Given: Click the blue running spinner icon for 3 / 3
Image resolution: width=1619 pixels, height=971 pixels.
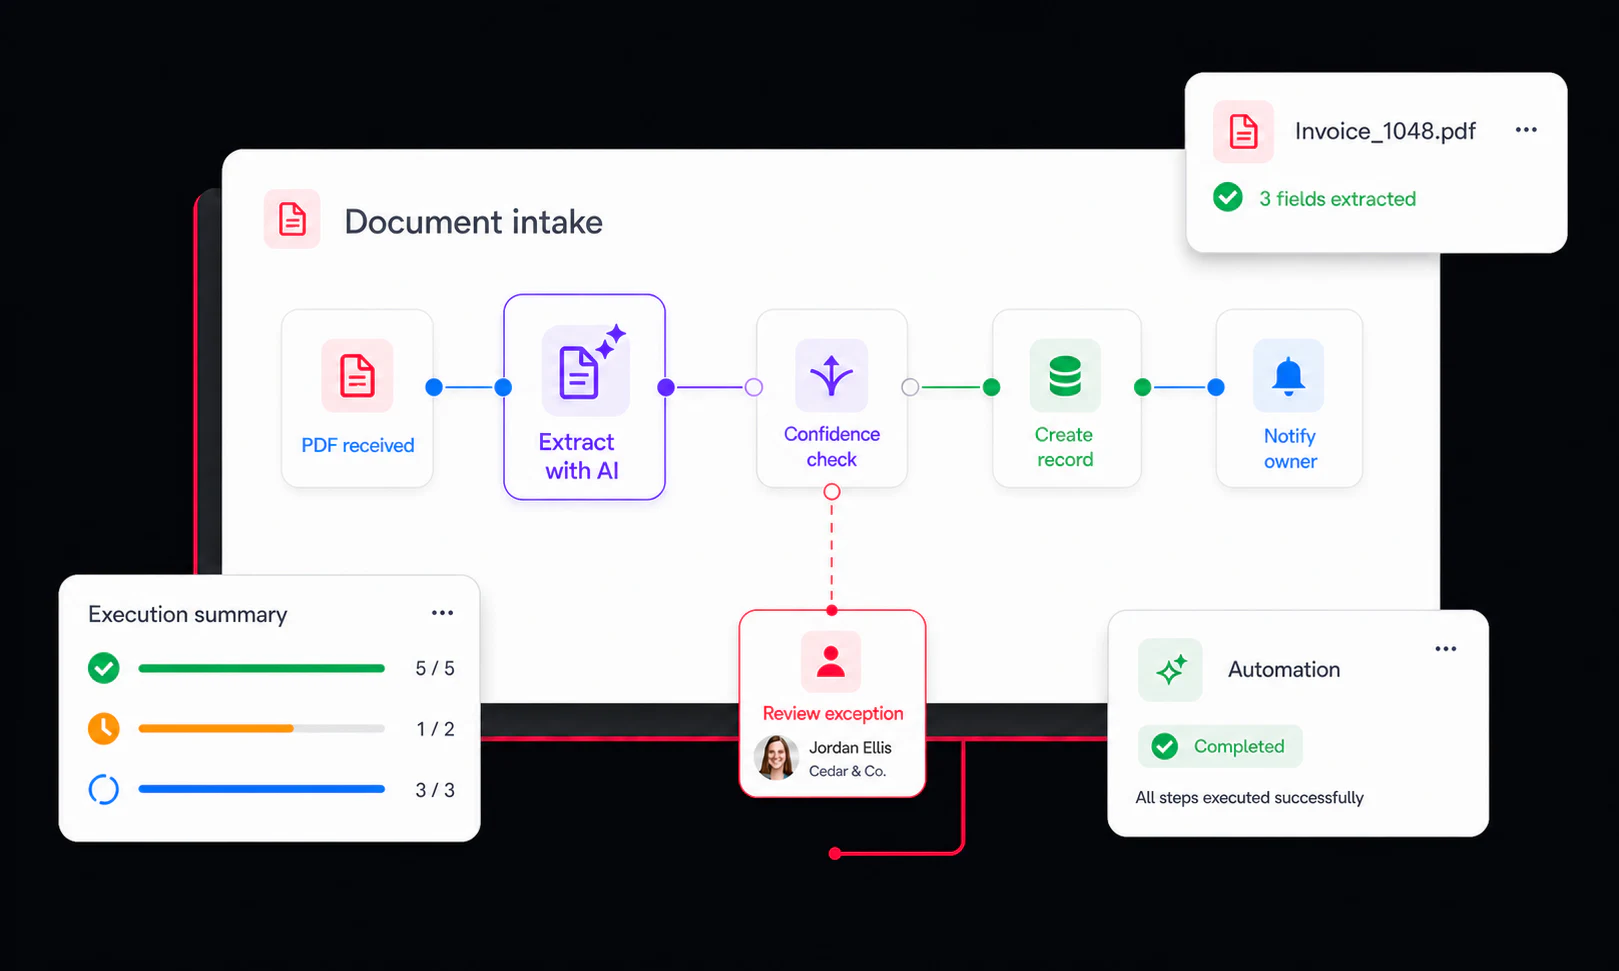Looking at the screenshot, I should pos(104,790).
